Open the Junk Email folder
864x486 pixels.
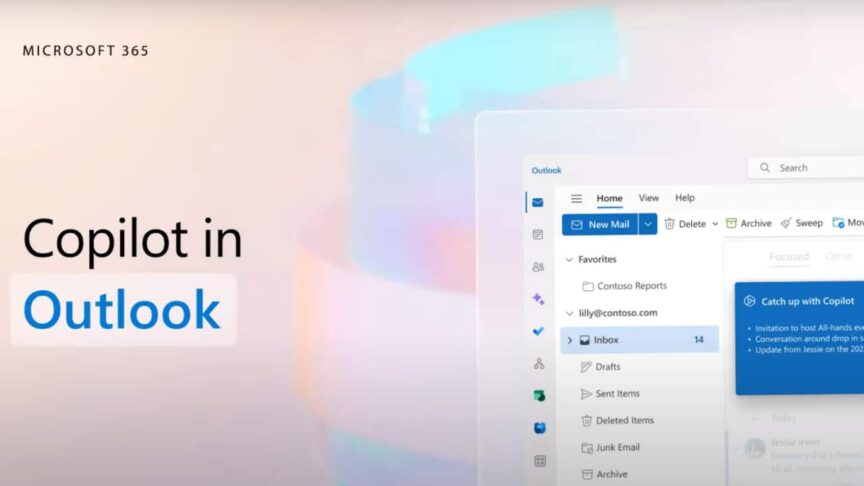611,447
